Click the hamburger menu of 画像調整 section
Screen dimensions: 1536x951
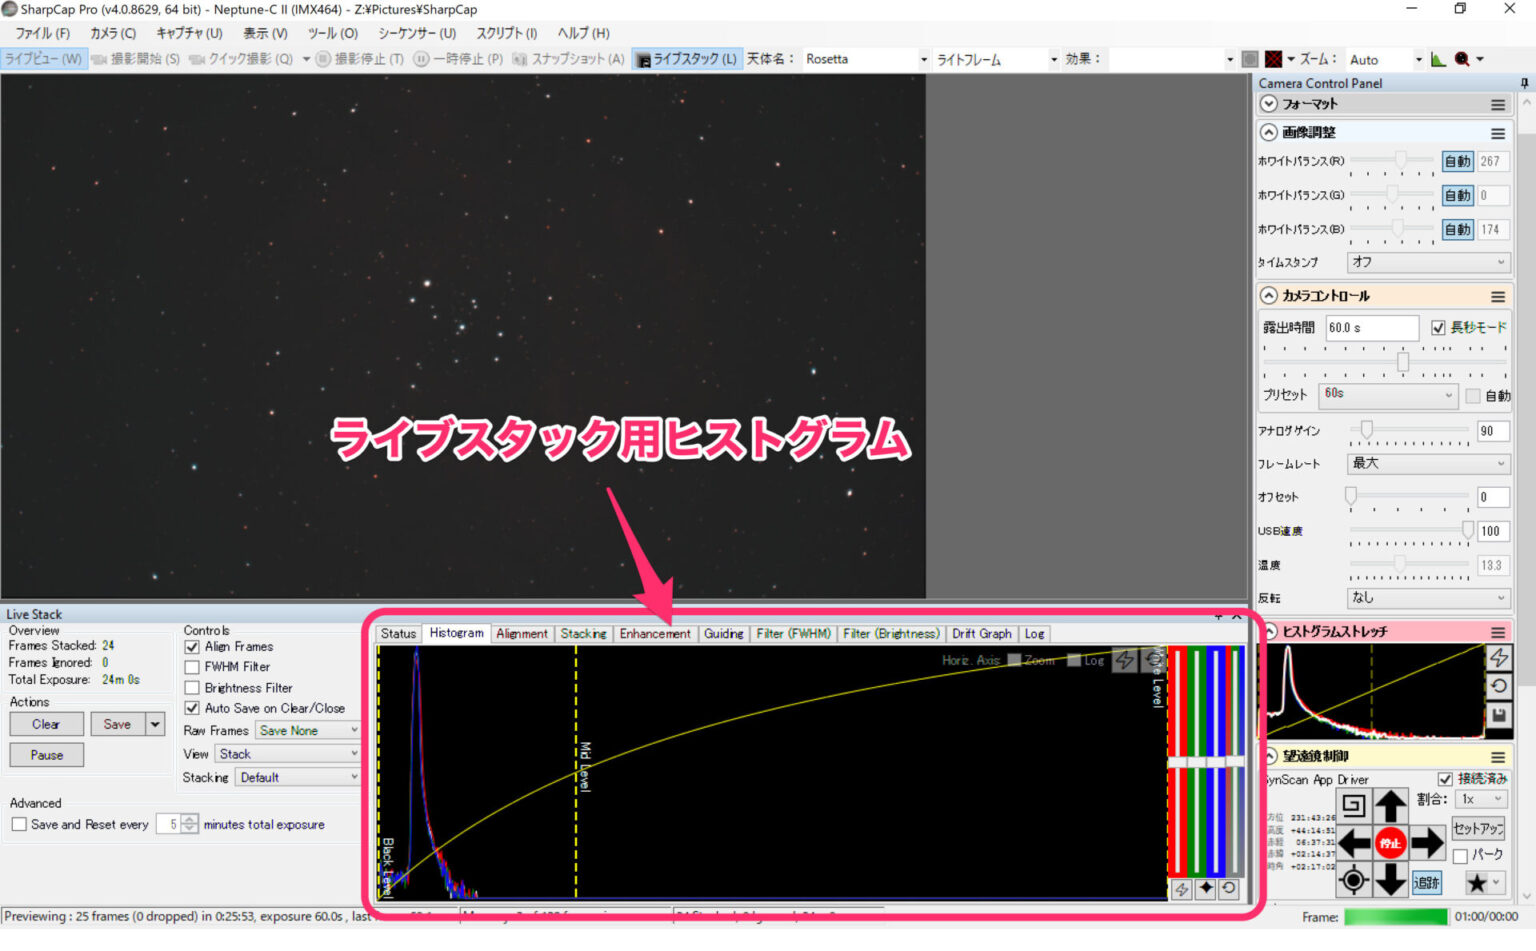[x=1498, y=133]
